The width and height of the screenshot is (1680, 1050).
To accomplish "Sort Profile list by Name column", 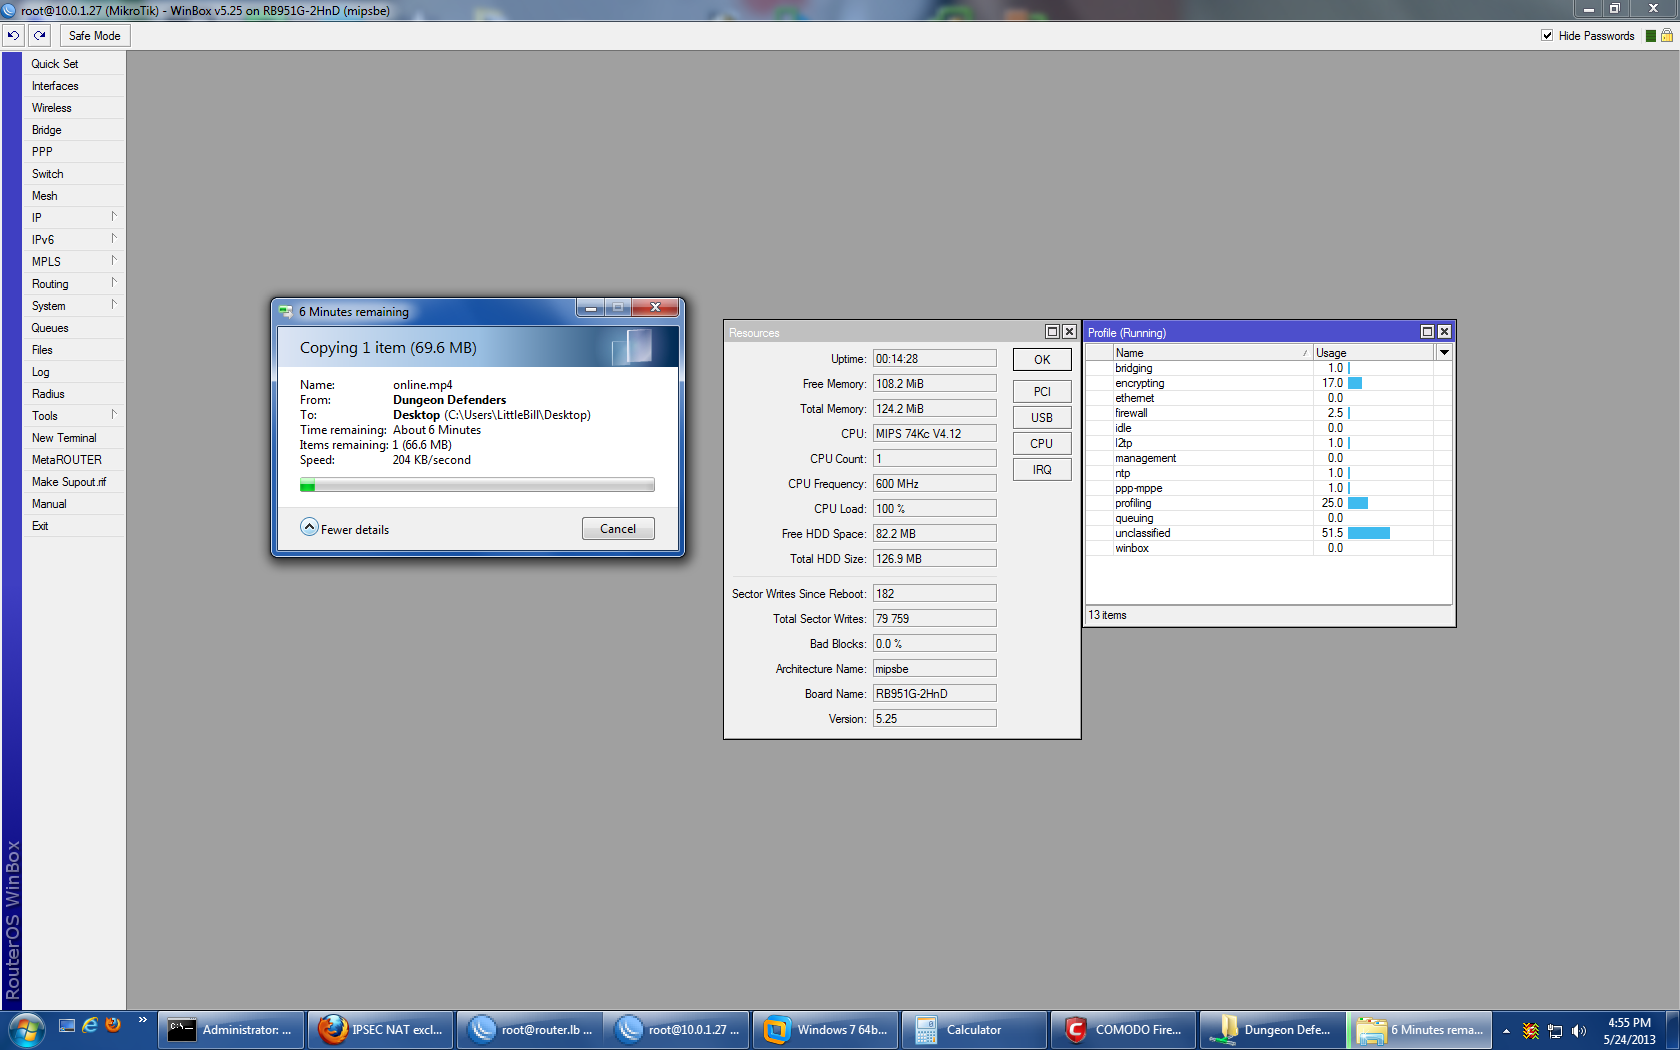I will 1212,353.
